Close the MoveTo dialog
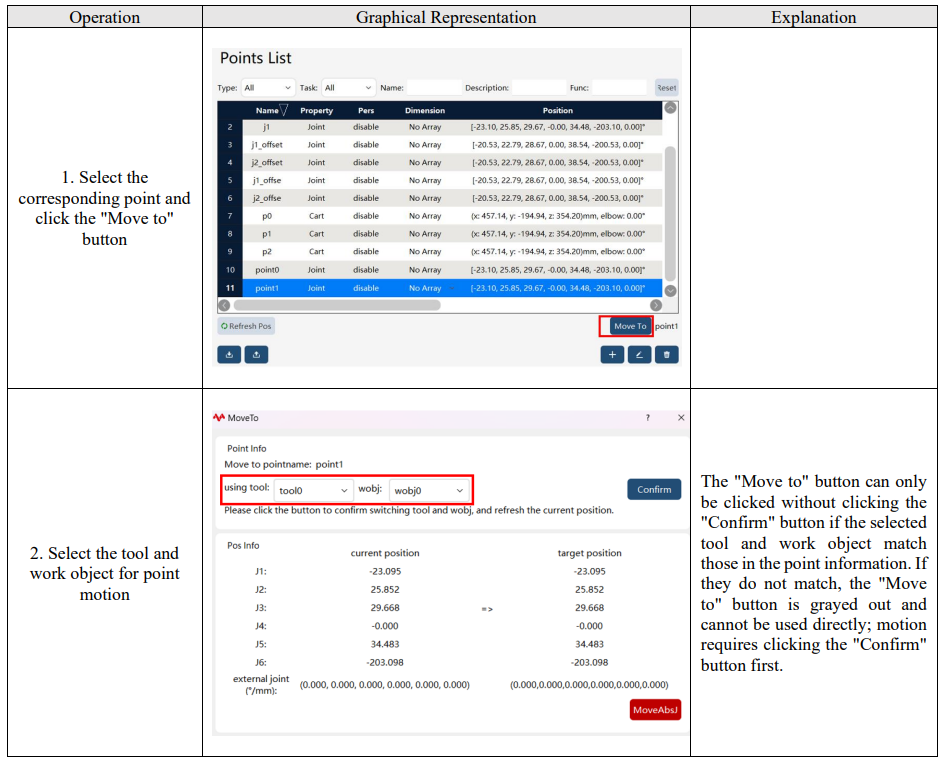Screen dimensions: 942x757 pos(681,418)
